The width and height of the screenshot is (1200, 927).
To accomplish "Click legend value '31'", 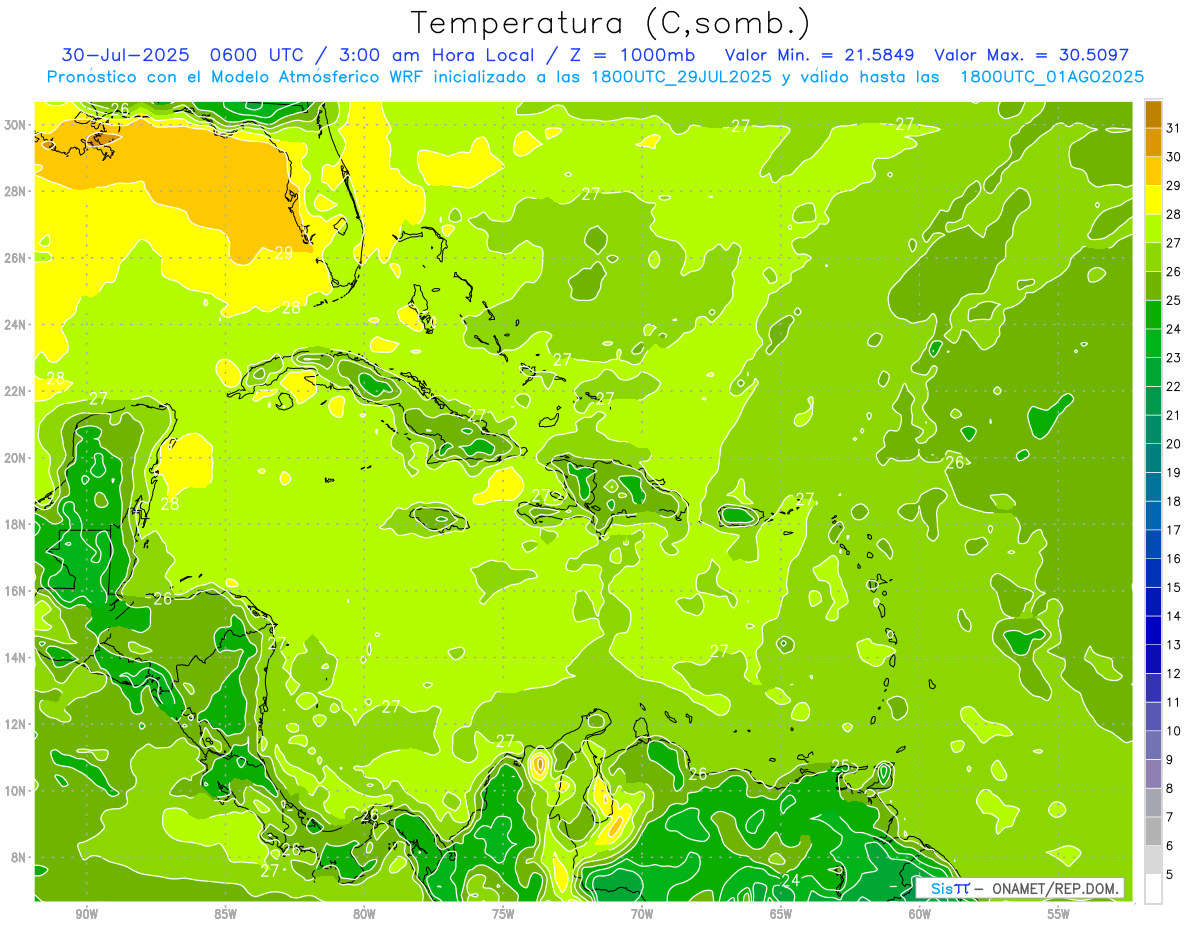I will click(1173, 128).
